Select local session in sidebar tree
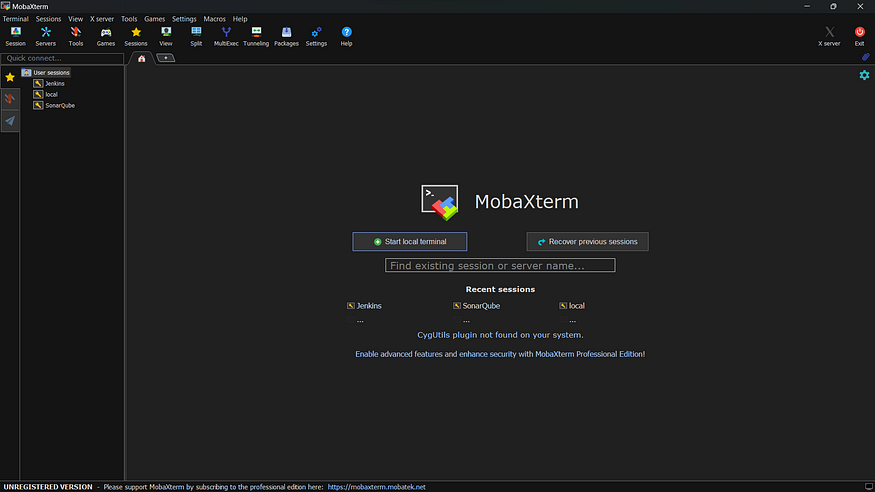875x492 pixels. tap(46, 94)
